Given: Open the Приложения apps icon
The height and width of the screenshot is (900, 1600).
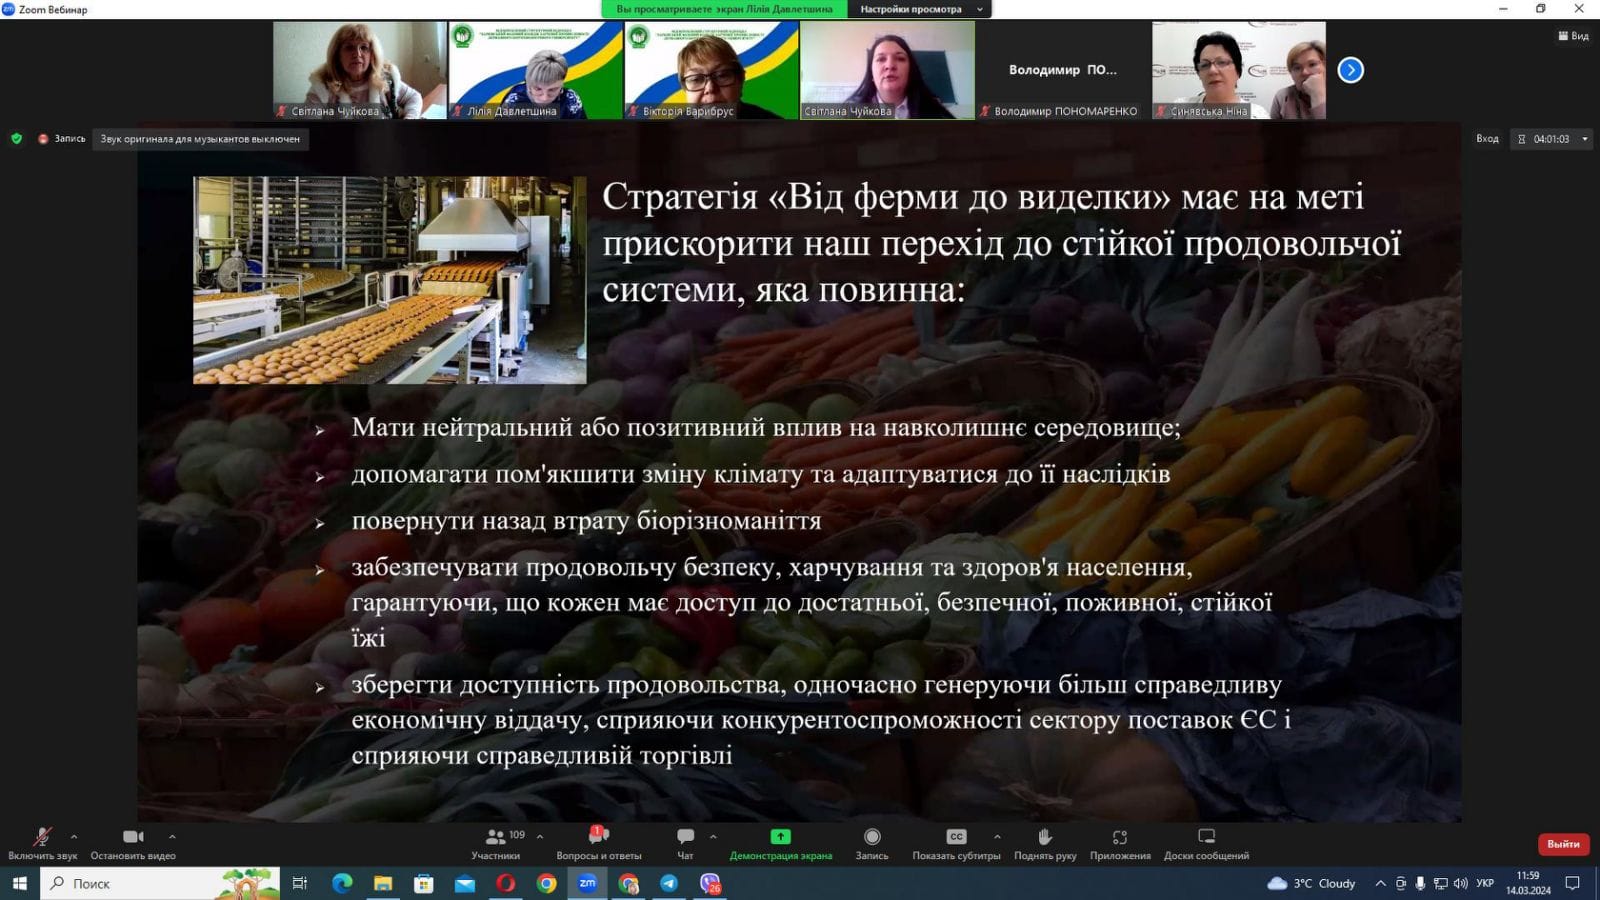Looking at the screenshot, I should [1120, 843].
